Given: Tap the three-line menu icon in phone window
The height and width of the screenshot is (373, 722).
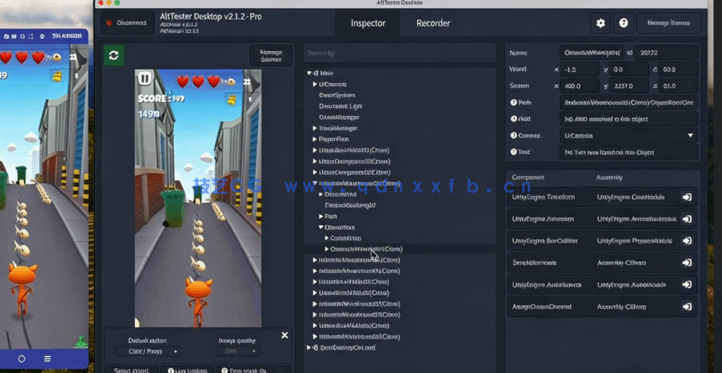Looking at the screenshot, I should tap(47, 359).
